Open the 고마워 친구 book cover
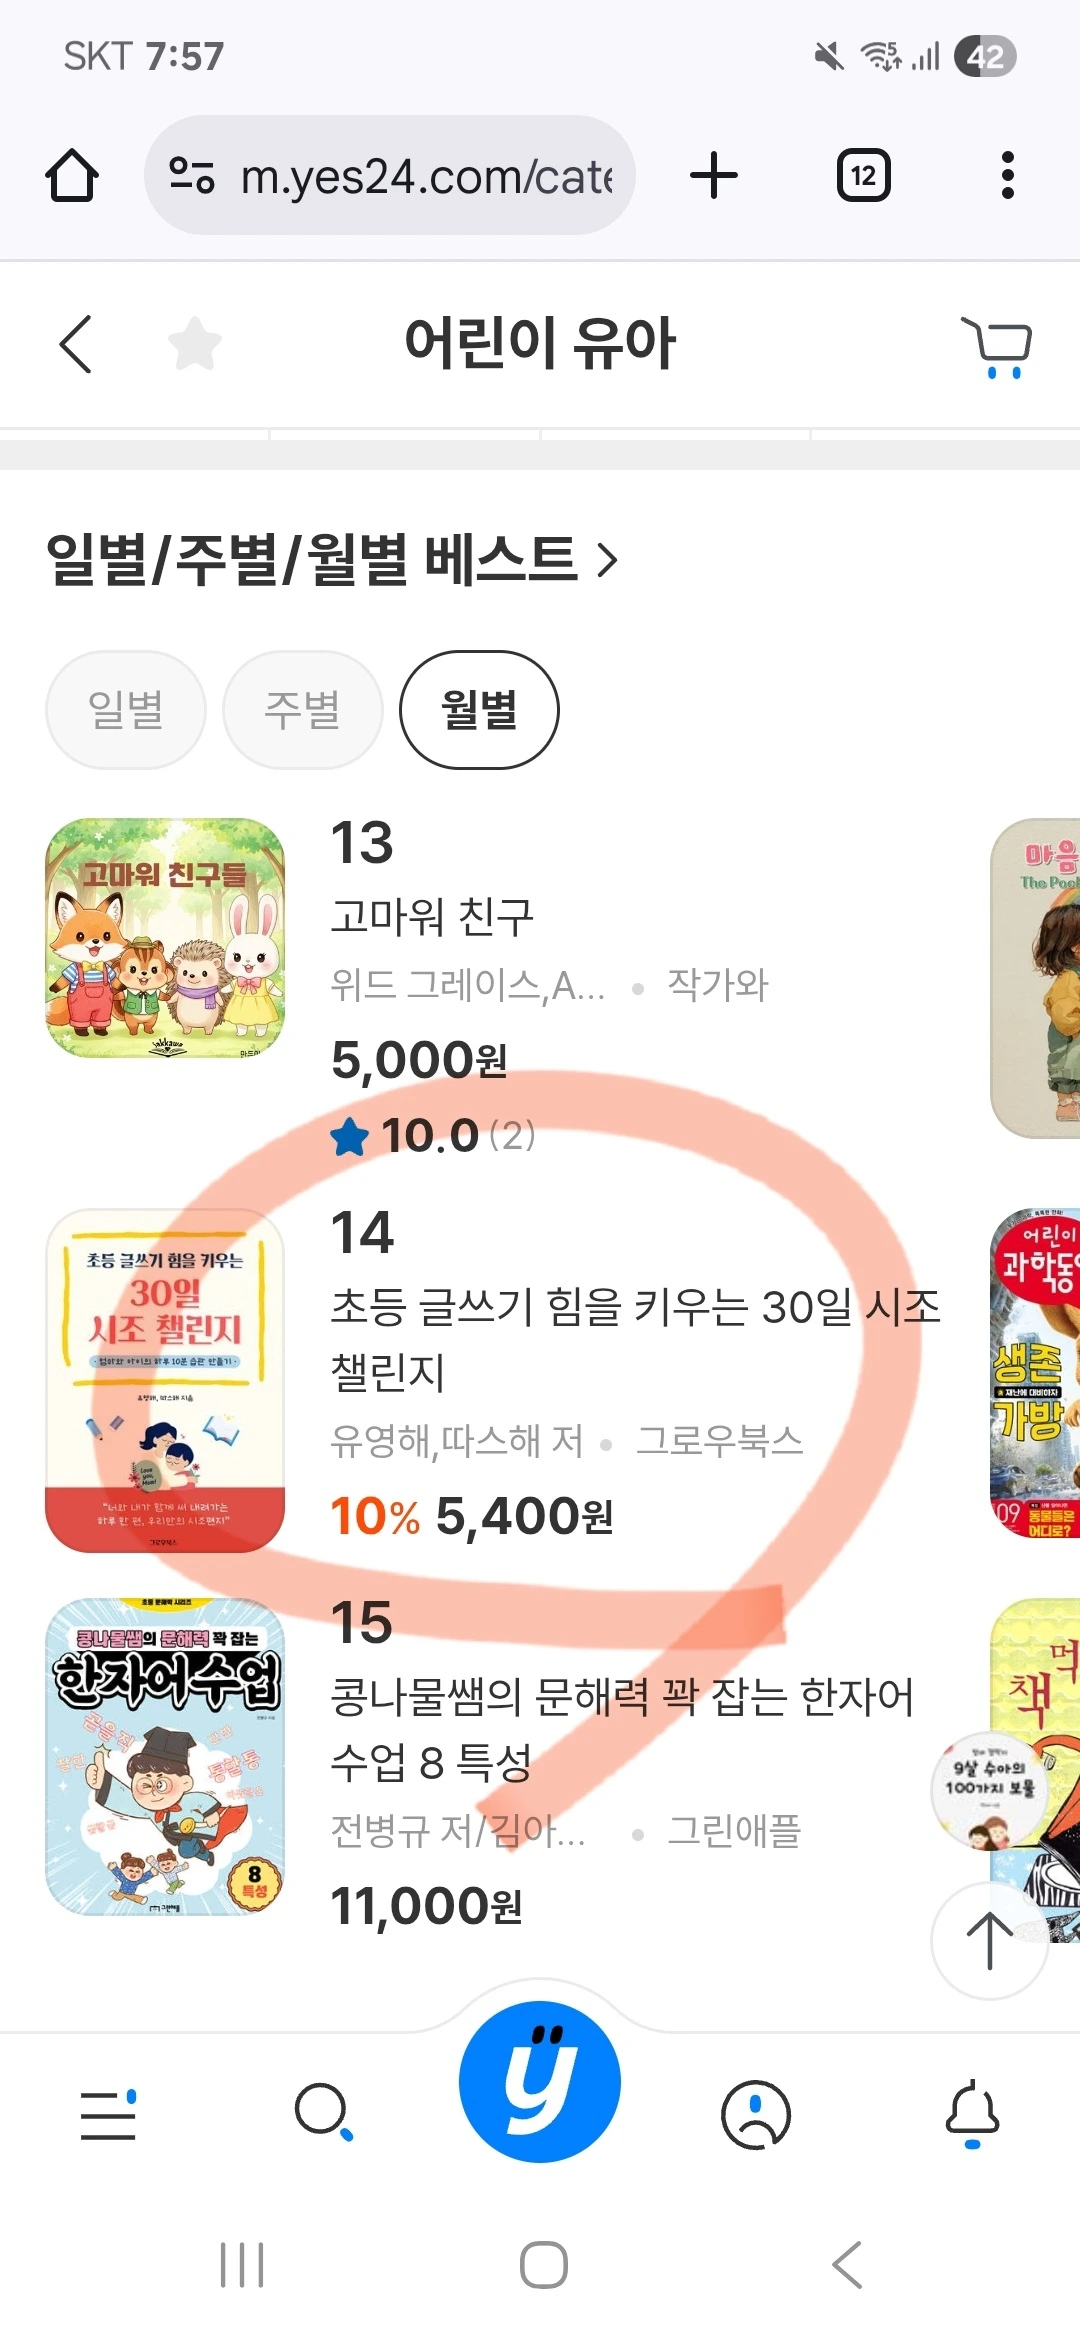The width and height of the screenshot is (1080, 2340). pos(165,938)
